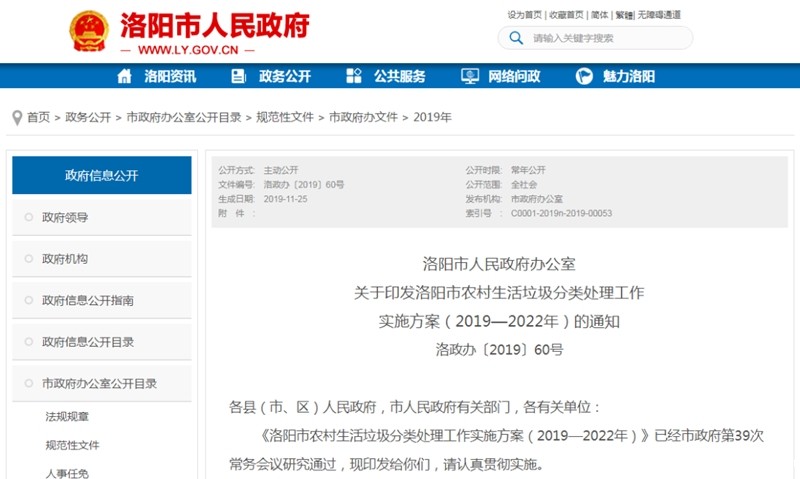Go to 规范性文件 in breadcrumb
The height and width of the screenshot is (479, 800).
tap(285, 117)
